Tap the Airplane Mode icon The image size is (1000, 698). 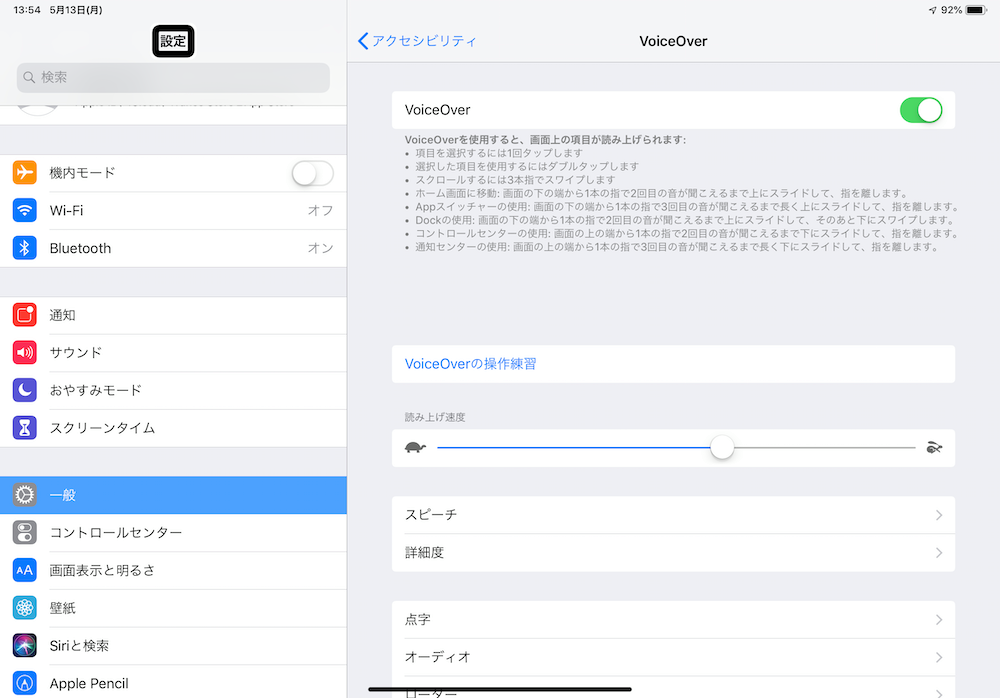24,172
